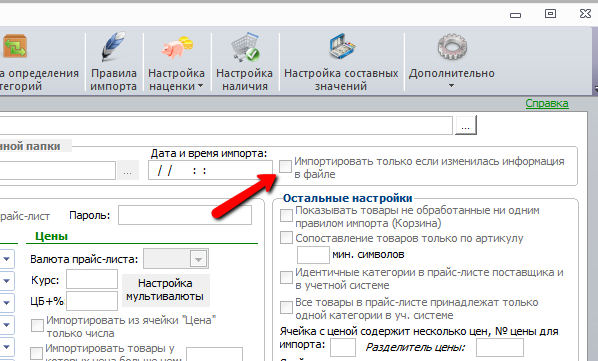Viewport: 598px width, 361px height.
Task: Expand the Настройка наценки dropdown arrow
Action: [x=201, y=87]
